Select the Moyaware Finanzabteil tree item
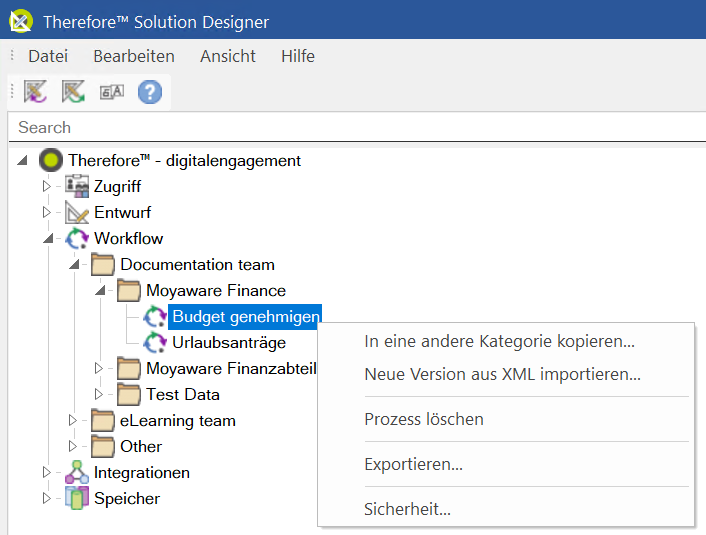706x535 pixels. tap(231, 368)
